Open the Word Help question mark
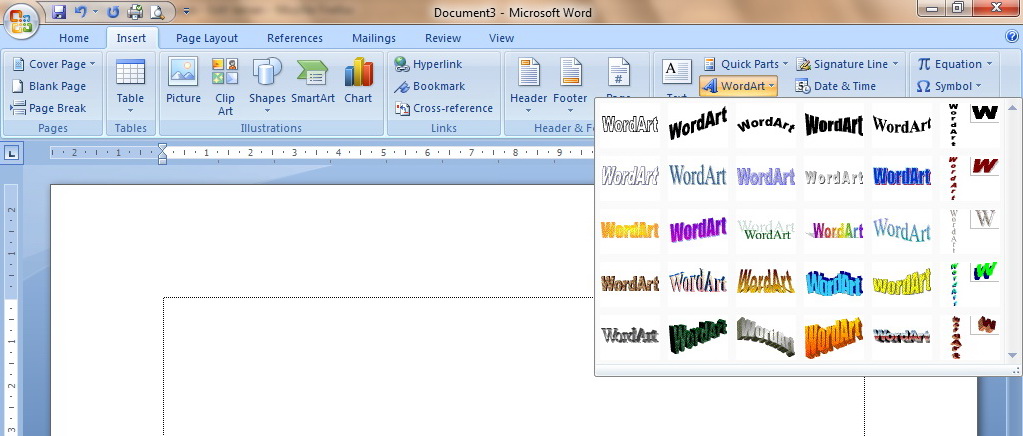 pos(1012,37)
